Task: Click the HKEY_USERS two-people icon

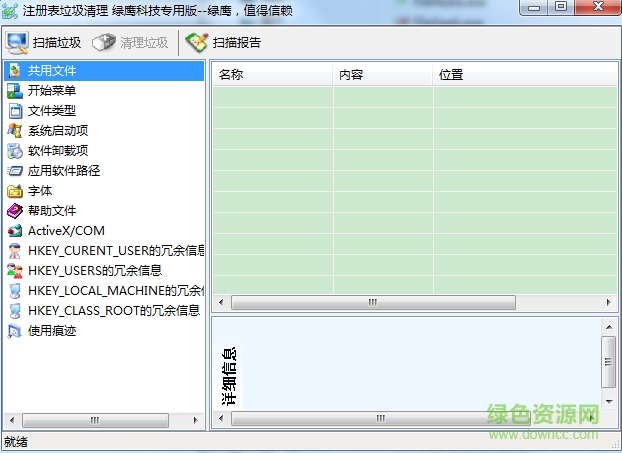Action: (x=15, y=271)
